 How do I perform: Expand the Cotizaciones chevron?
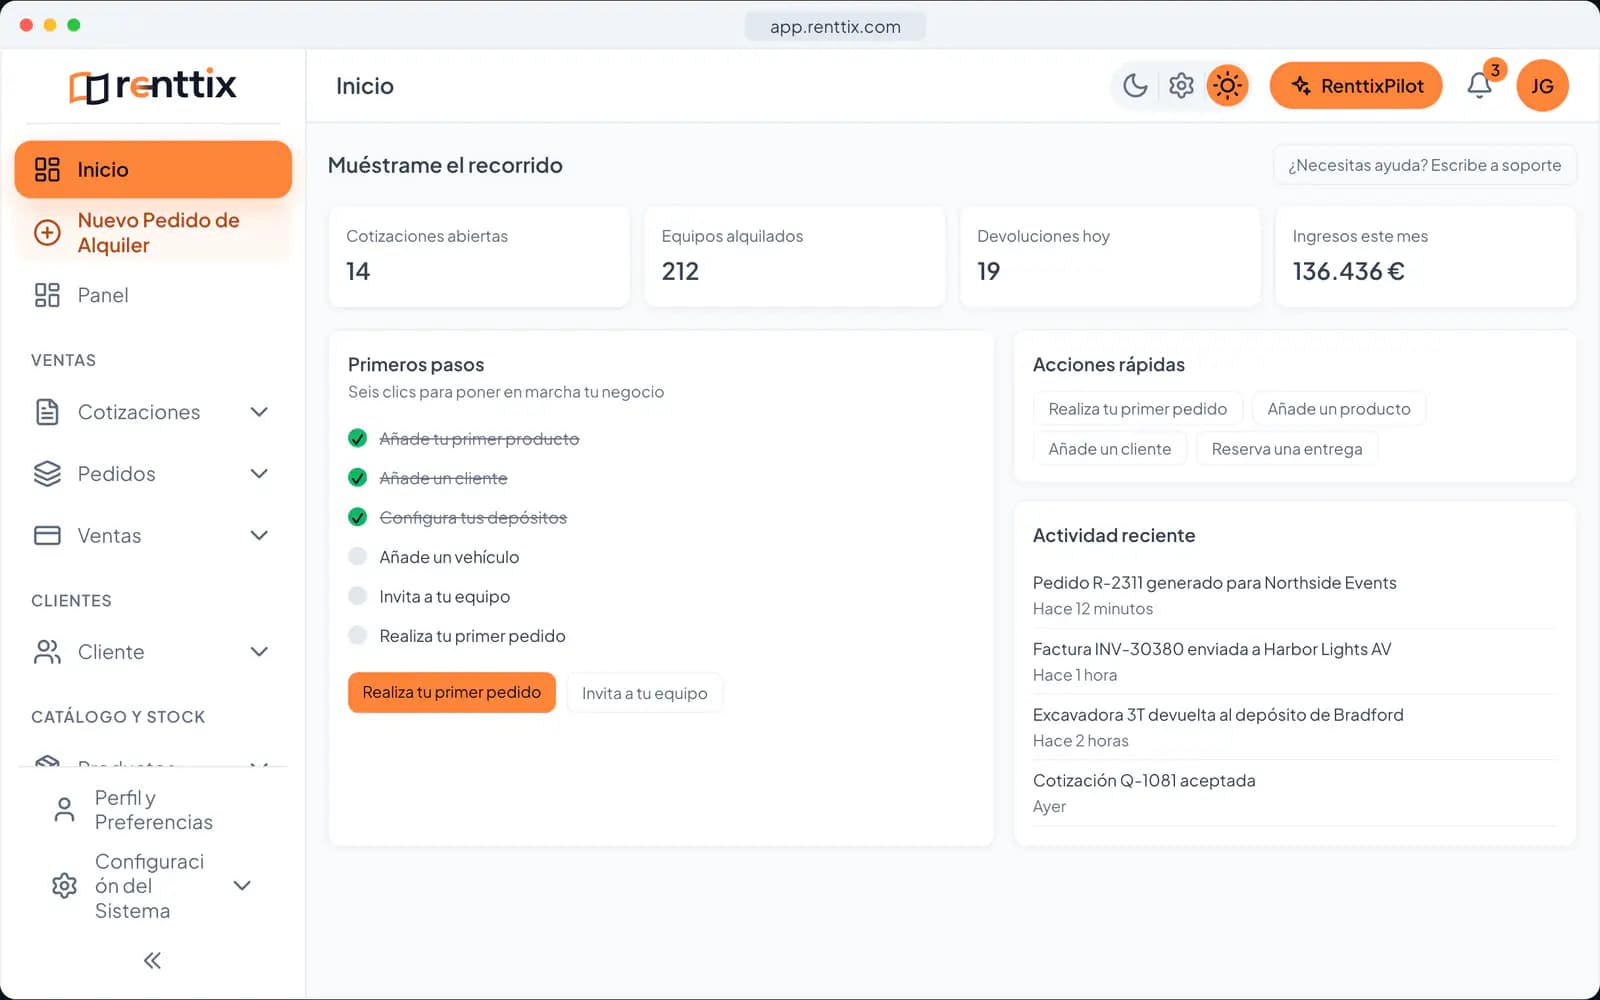click(259, 412)
